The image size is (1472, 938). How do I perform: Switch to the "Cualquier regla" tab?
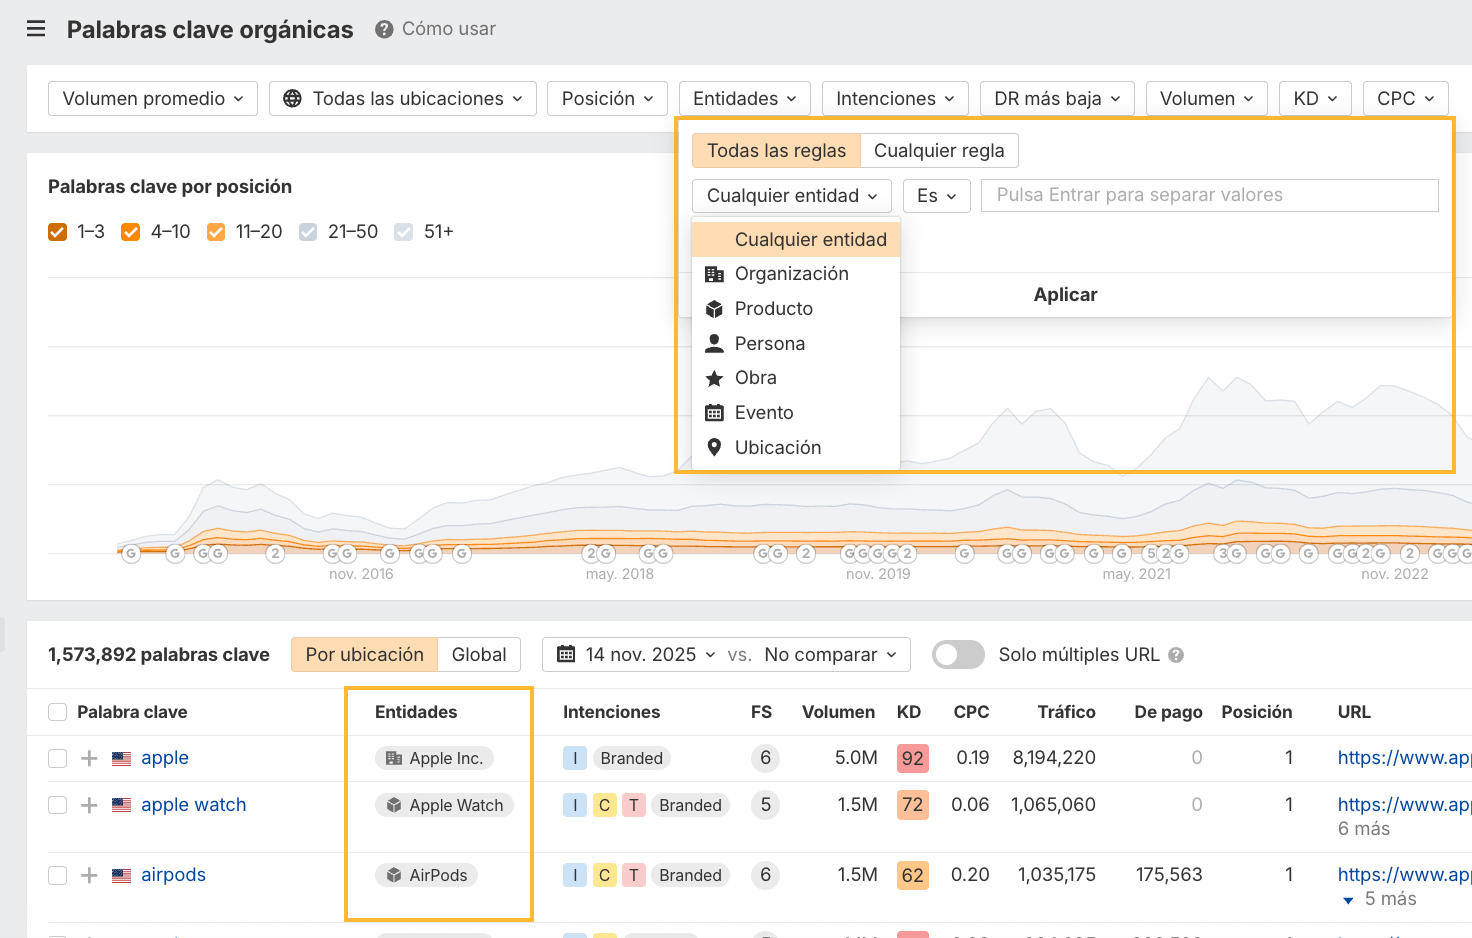coord(939,150)
